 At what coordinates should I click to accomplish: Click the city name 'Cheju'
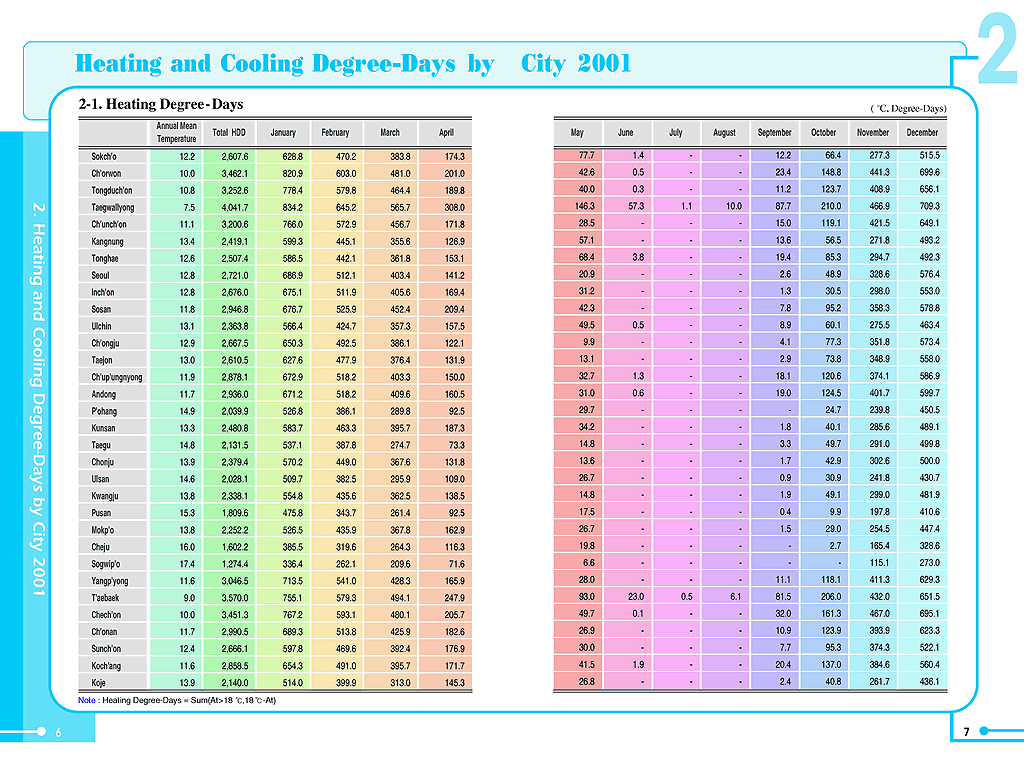[x=100, y=547]
